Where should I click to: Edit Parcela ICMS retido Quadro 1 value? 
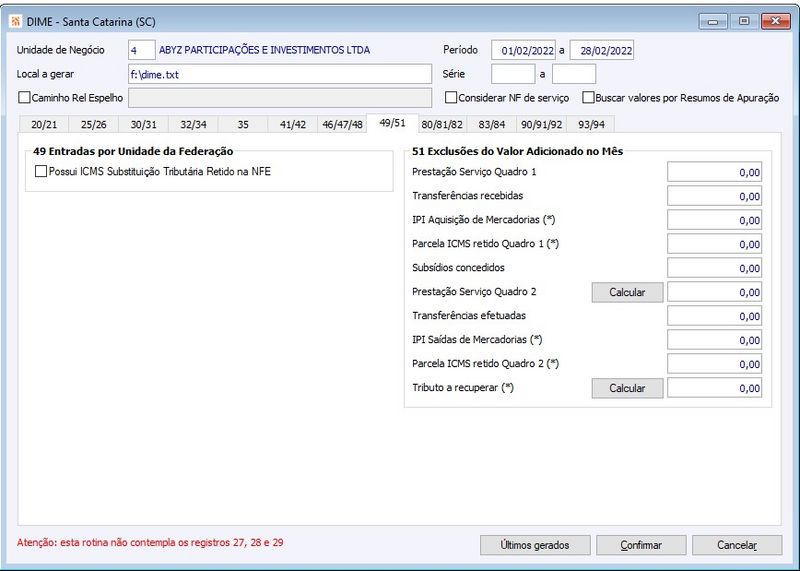(x=714, y=244)
